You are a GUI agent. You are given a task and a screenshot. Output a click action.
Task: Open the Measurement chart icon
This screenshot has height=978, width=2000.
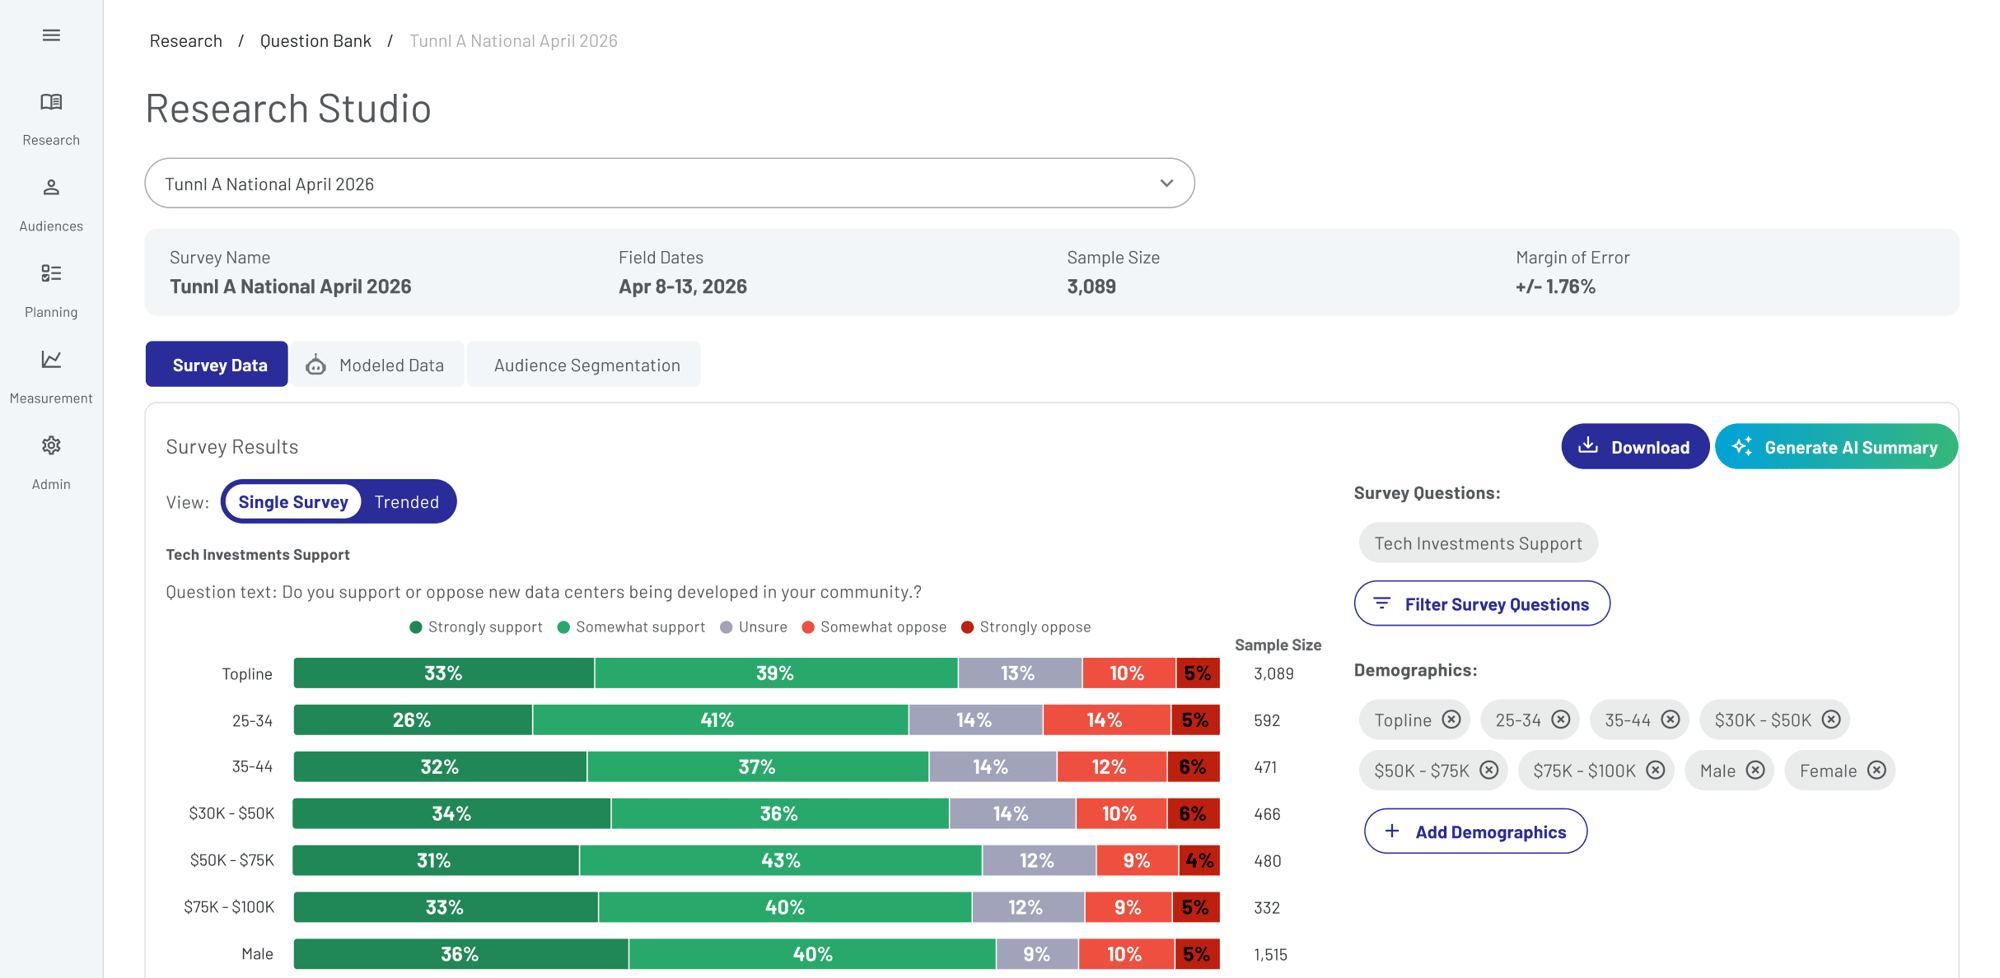pyautogui.click(x=51, y=359)
